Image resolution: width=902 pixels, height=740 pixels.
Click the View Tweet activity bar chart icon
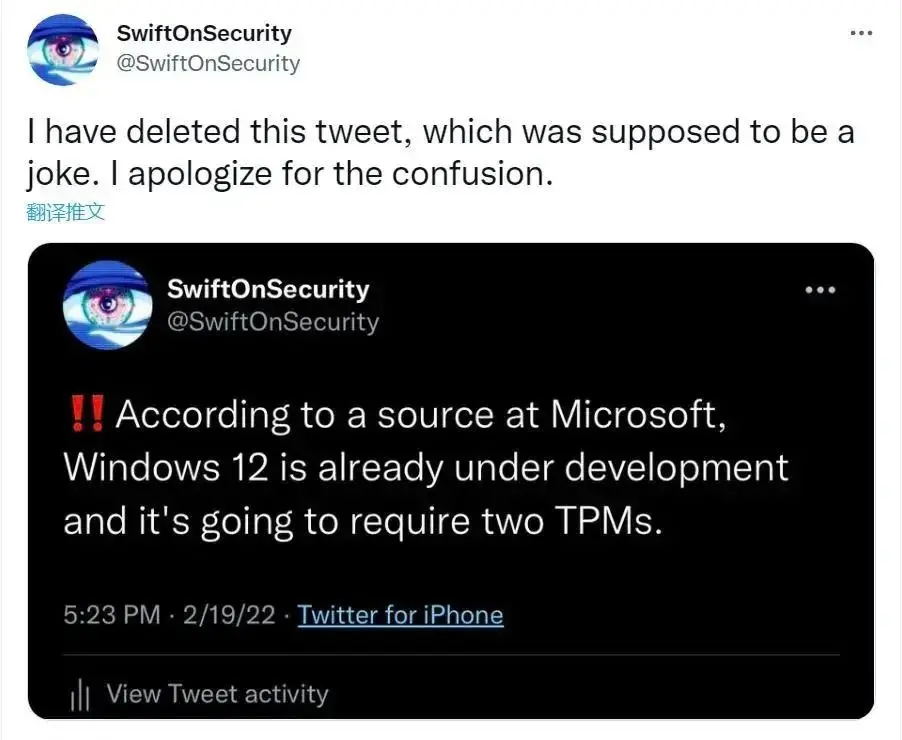point(80,695)
